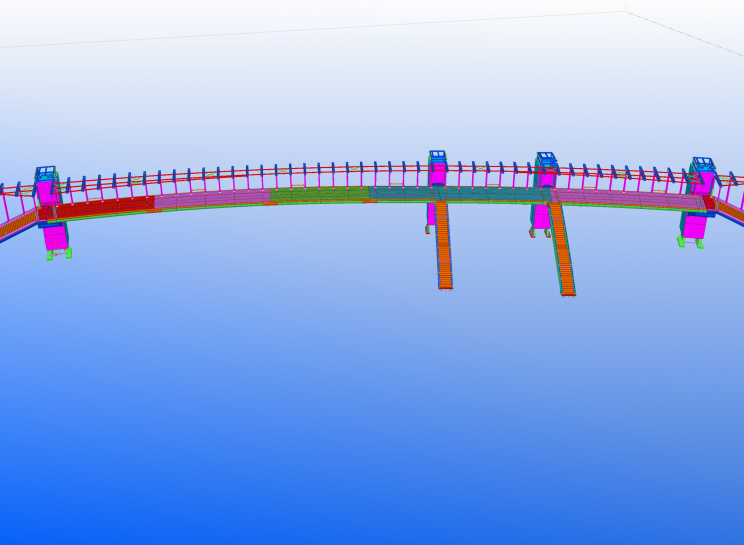
Task: Select purple deck section between red and green
Action: (x=213, y=199)
